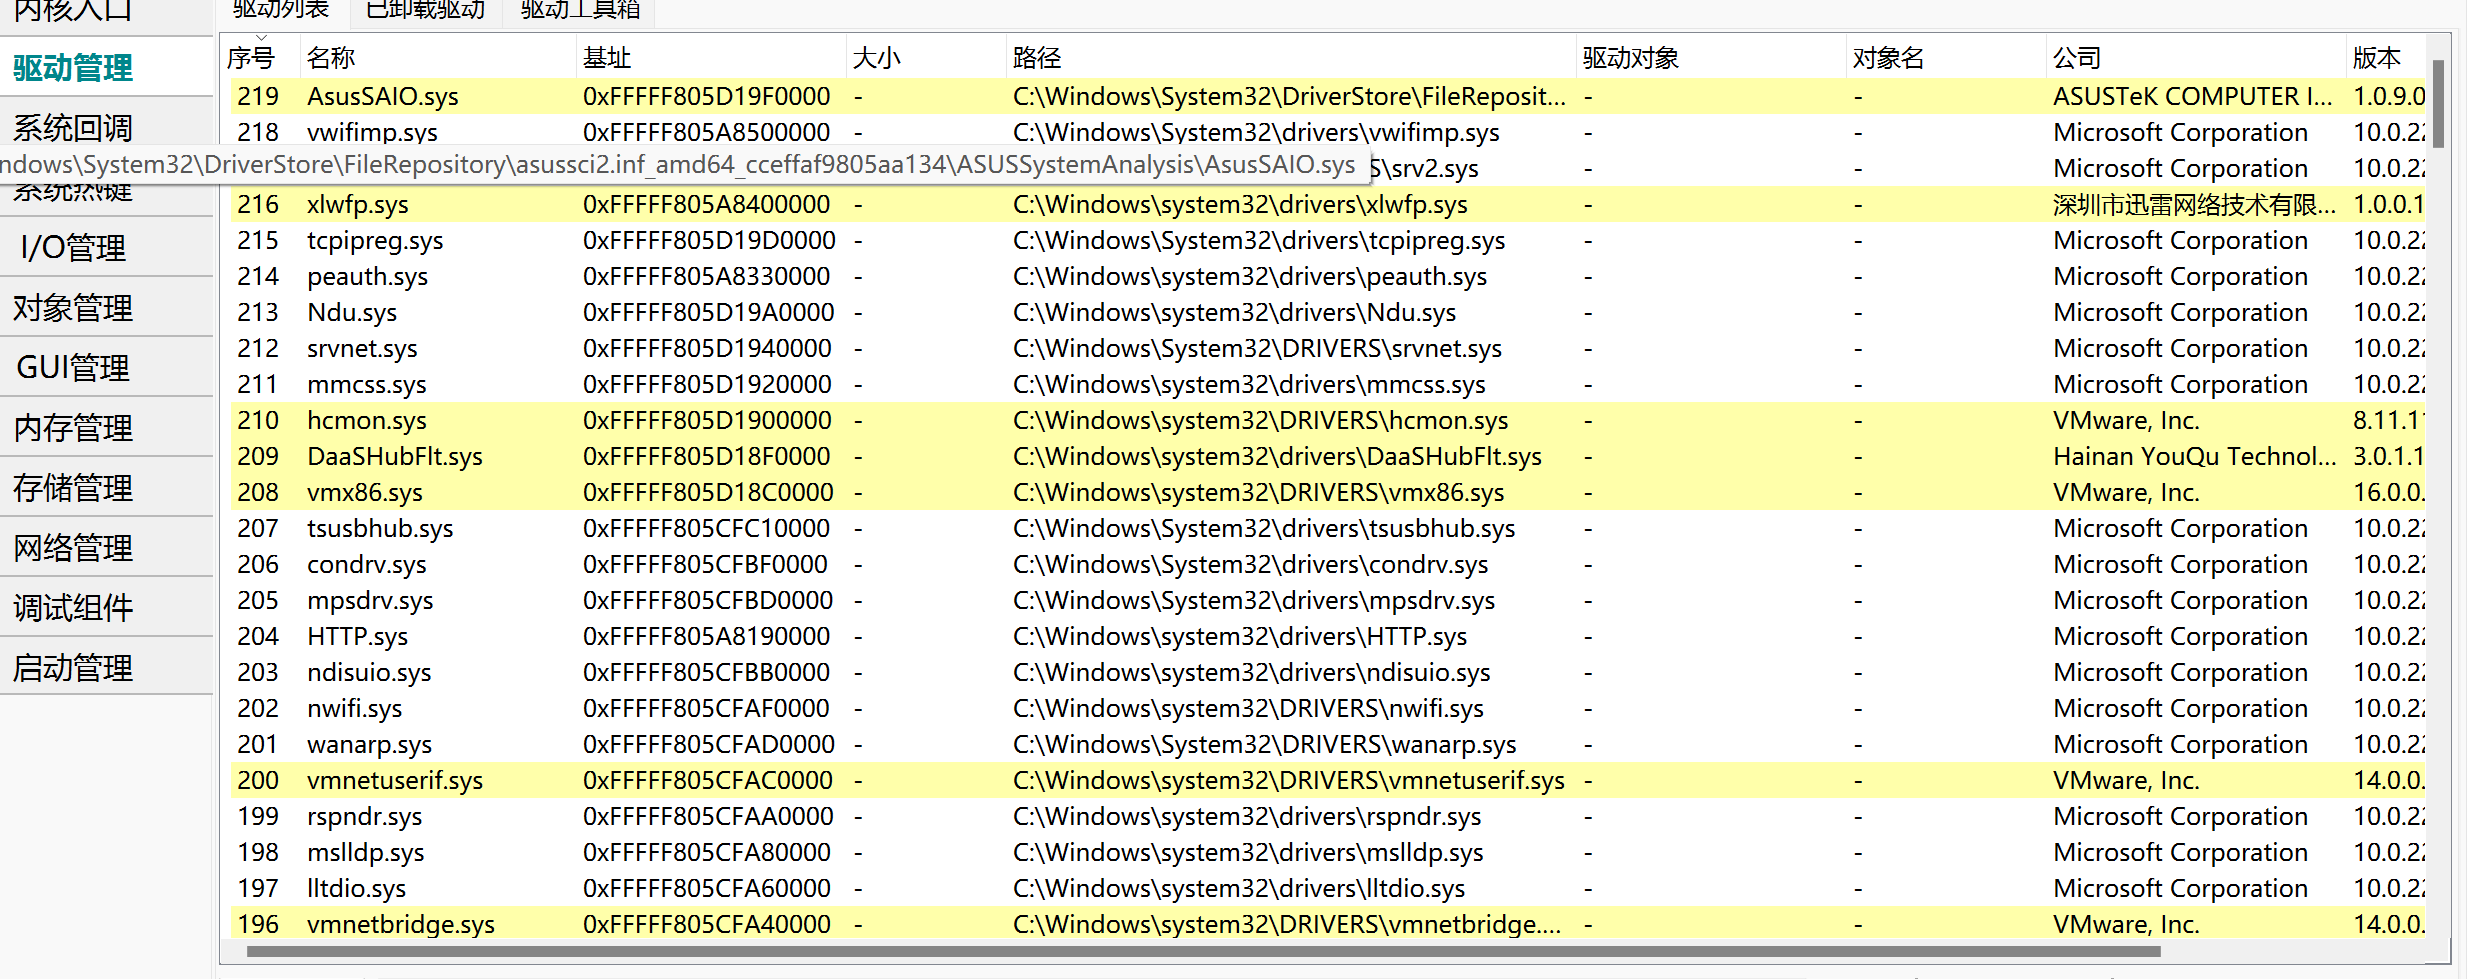
Task: Click the Hainan YouQu Technol company cell
Action: 2195,456
